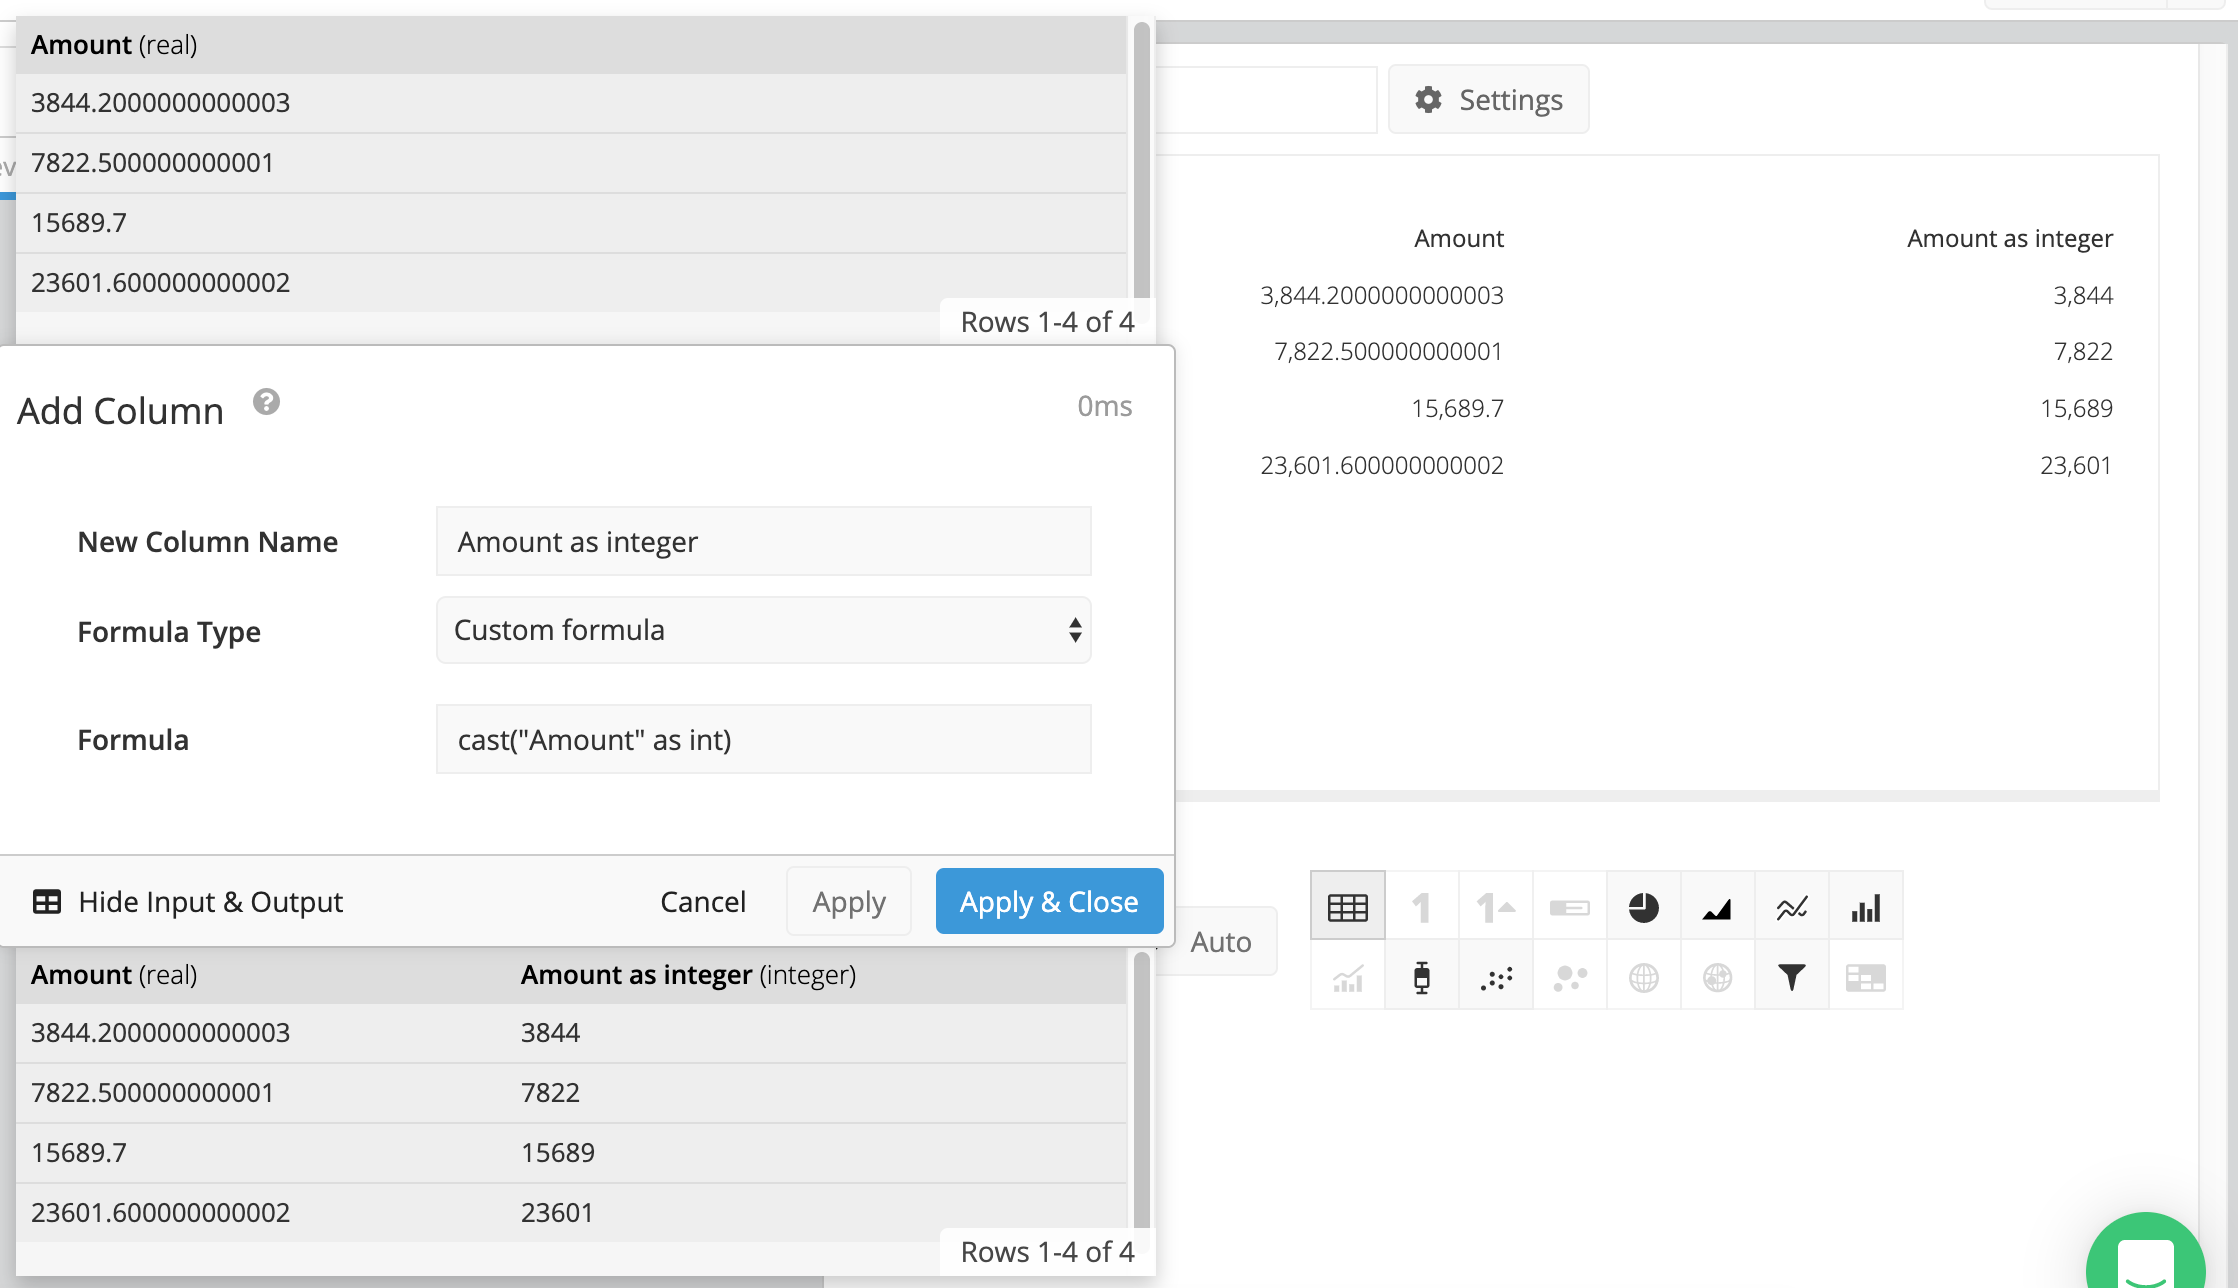Click the Cancel button
The image size is (2238, 1288).
click(x=701, y=902)
